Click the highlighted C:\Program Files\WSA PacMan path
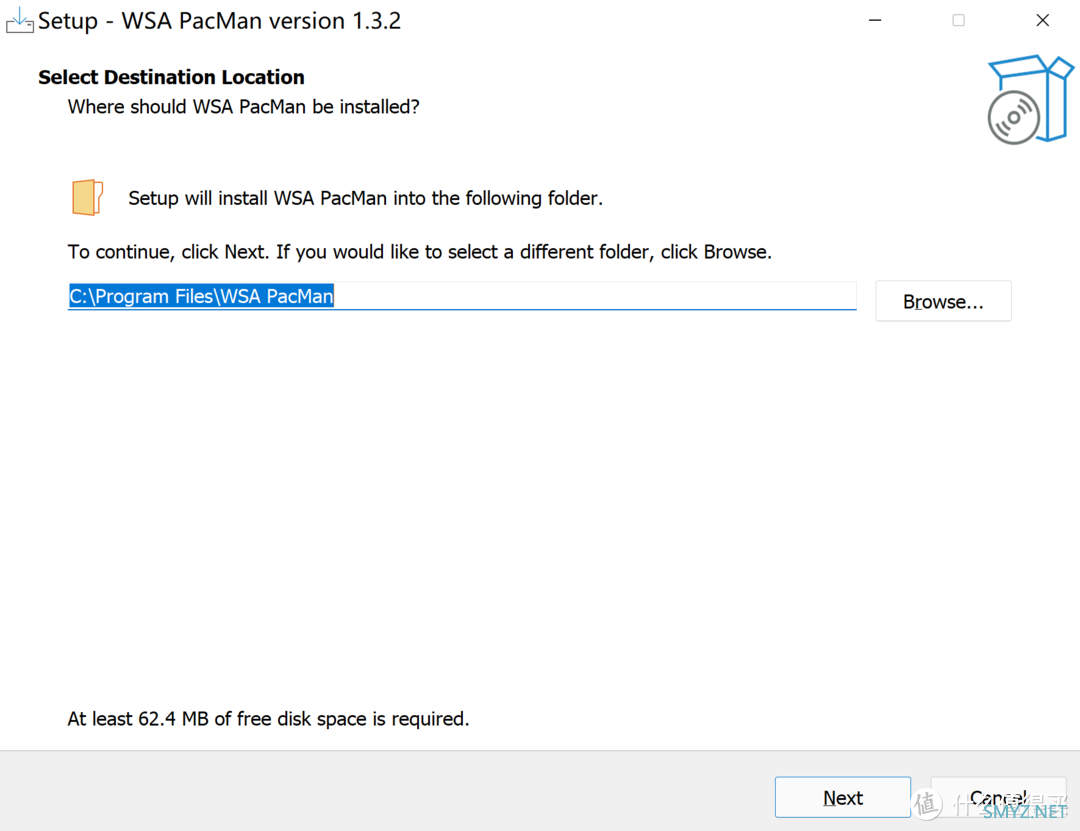This screenshot has height=831, width=1080. point(201,296)
